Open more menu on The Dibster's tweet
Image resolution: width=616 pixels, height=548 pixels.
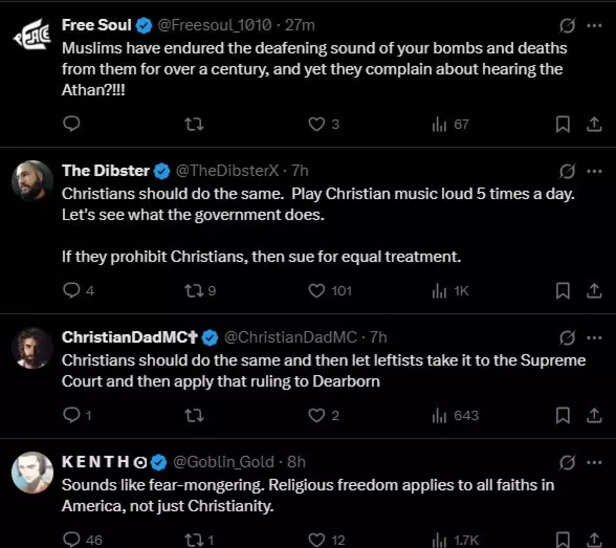pyautogui.click(x=594, y=170)
